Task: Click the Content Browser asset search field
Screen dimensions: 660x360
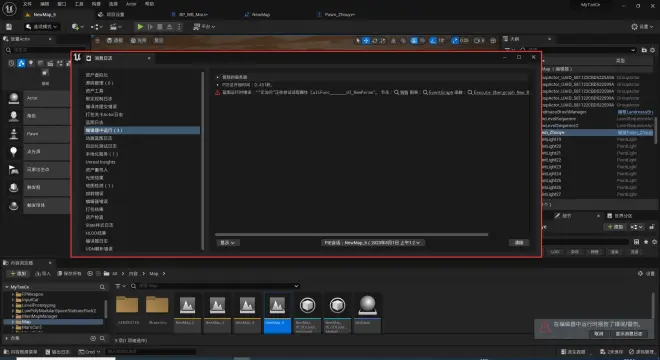Action: tap(215, 286)
